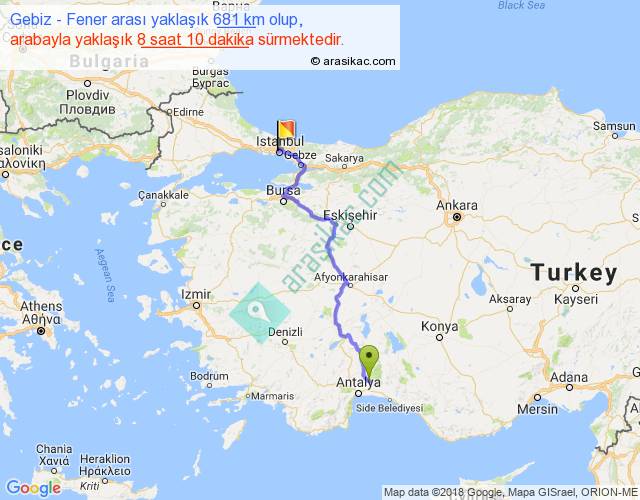The width and height of the screenshot is (640, 500).
Task: Click the Denizli city marker
Action: pyautogui.click(x=285, y=342)
